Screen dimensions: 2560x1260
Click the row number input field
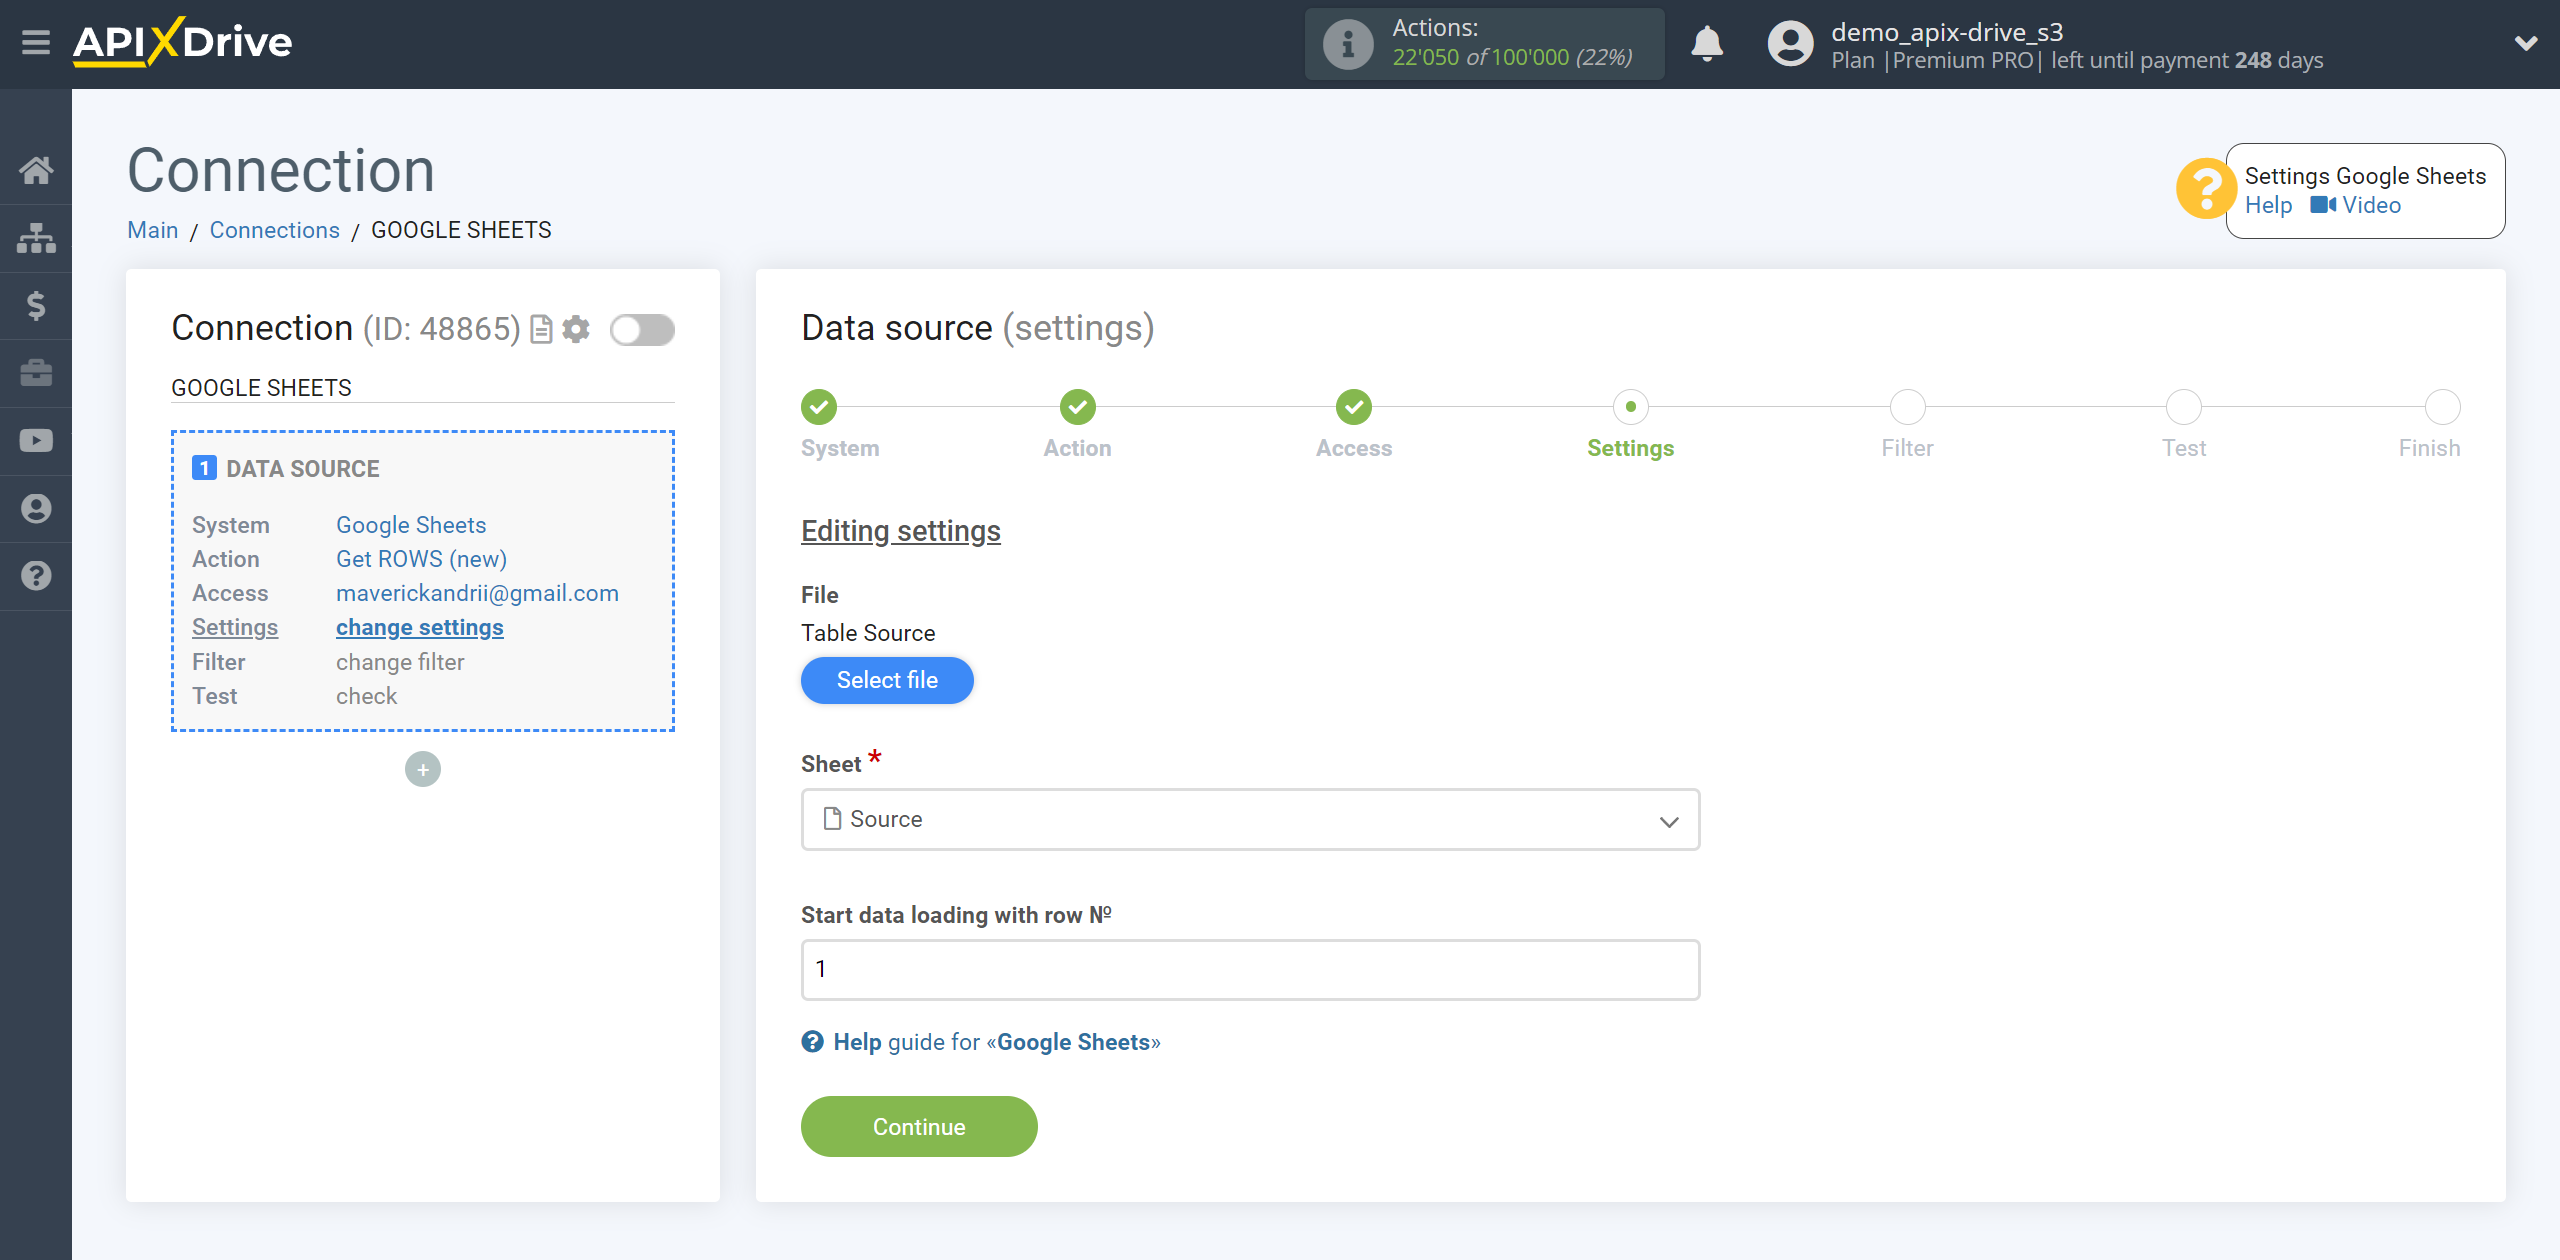point(1249,969)
